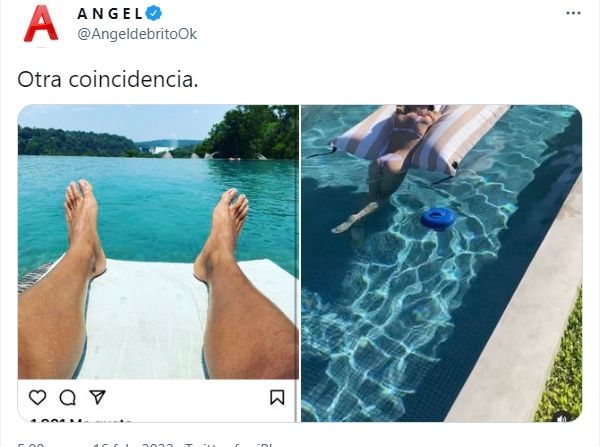Screen dimensions: 604x447
Task: Click the blue float in the pool
Action: coord(437,217)
